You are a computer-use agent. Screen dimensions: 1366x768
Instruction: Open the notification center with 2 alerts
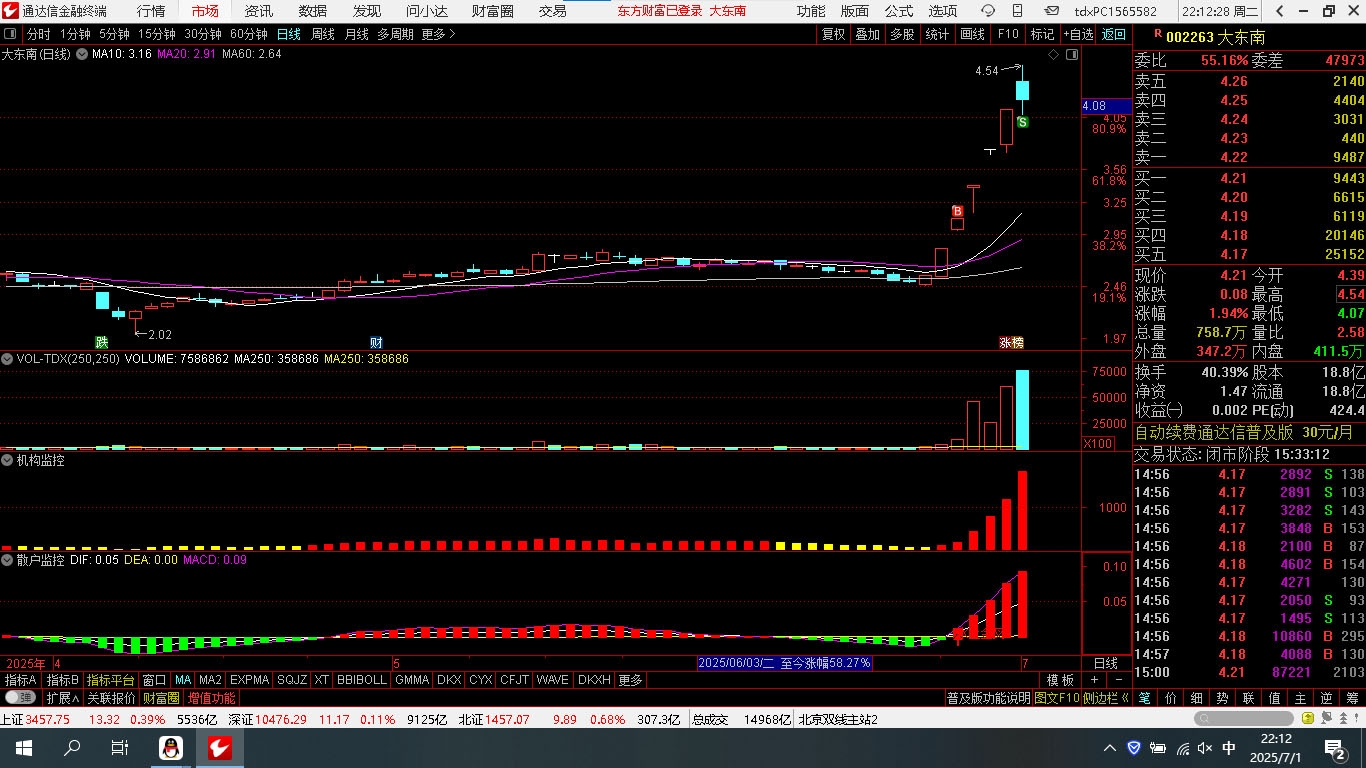pyautogui.click(x=1335, y=748)
